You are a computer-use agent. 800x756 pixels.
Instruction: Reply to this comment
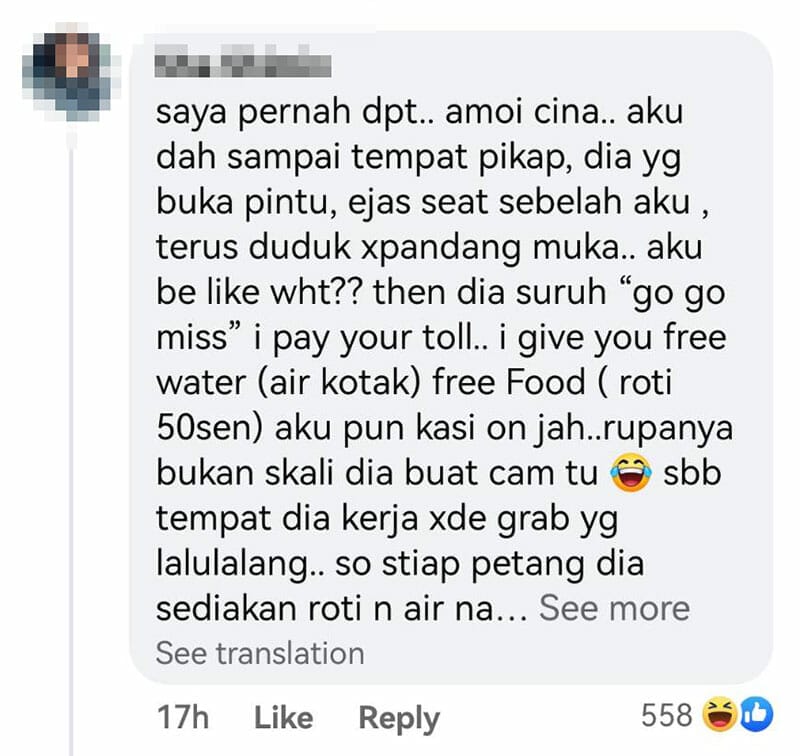[399, 718]
